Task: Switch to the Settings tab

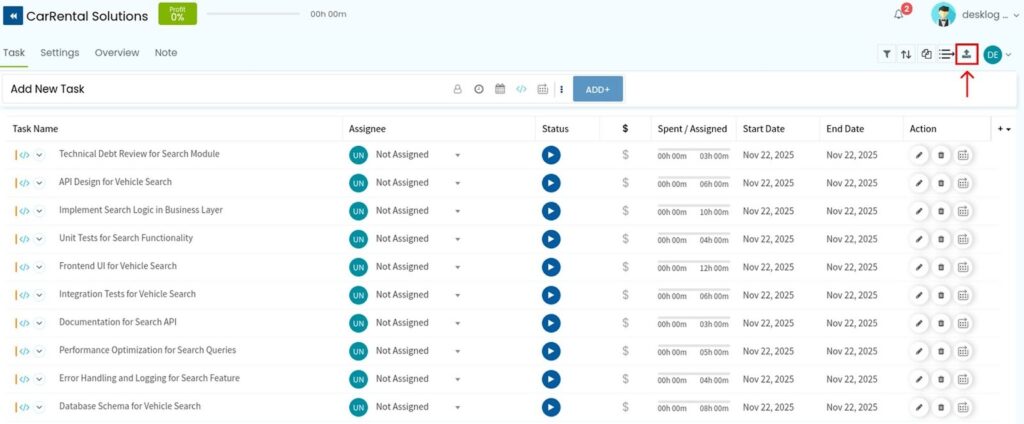Action: click(60, 53)
